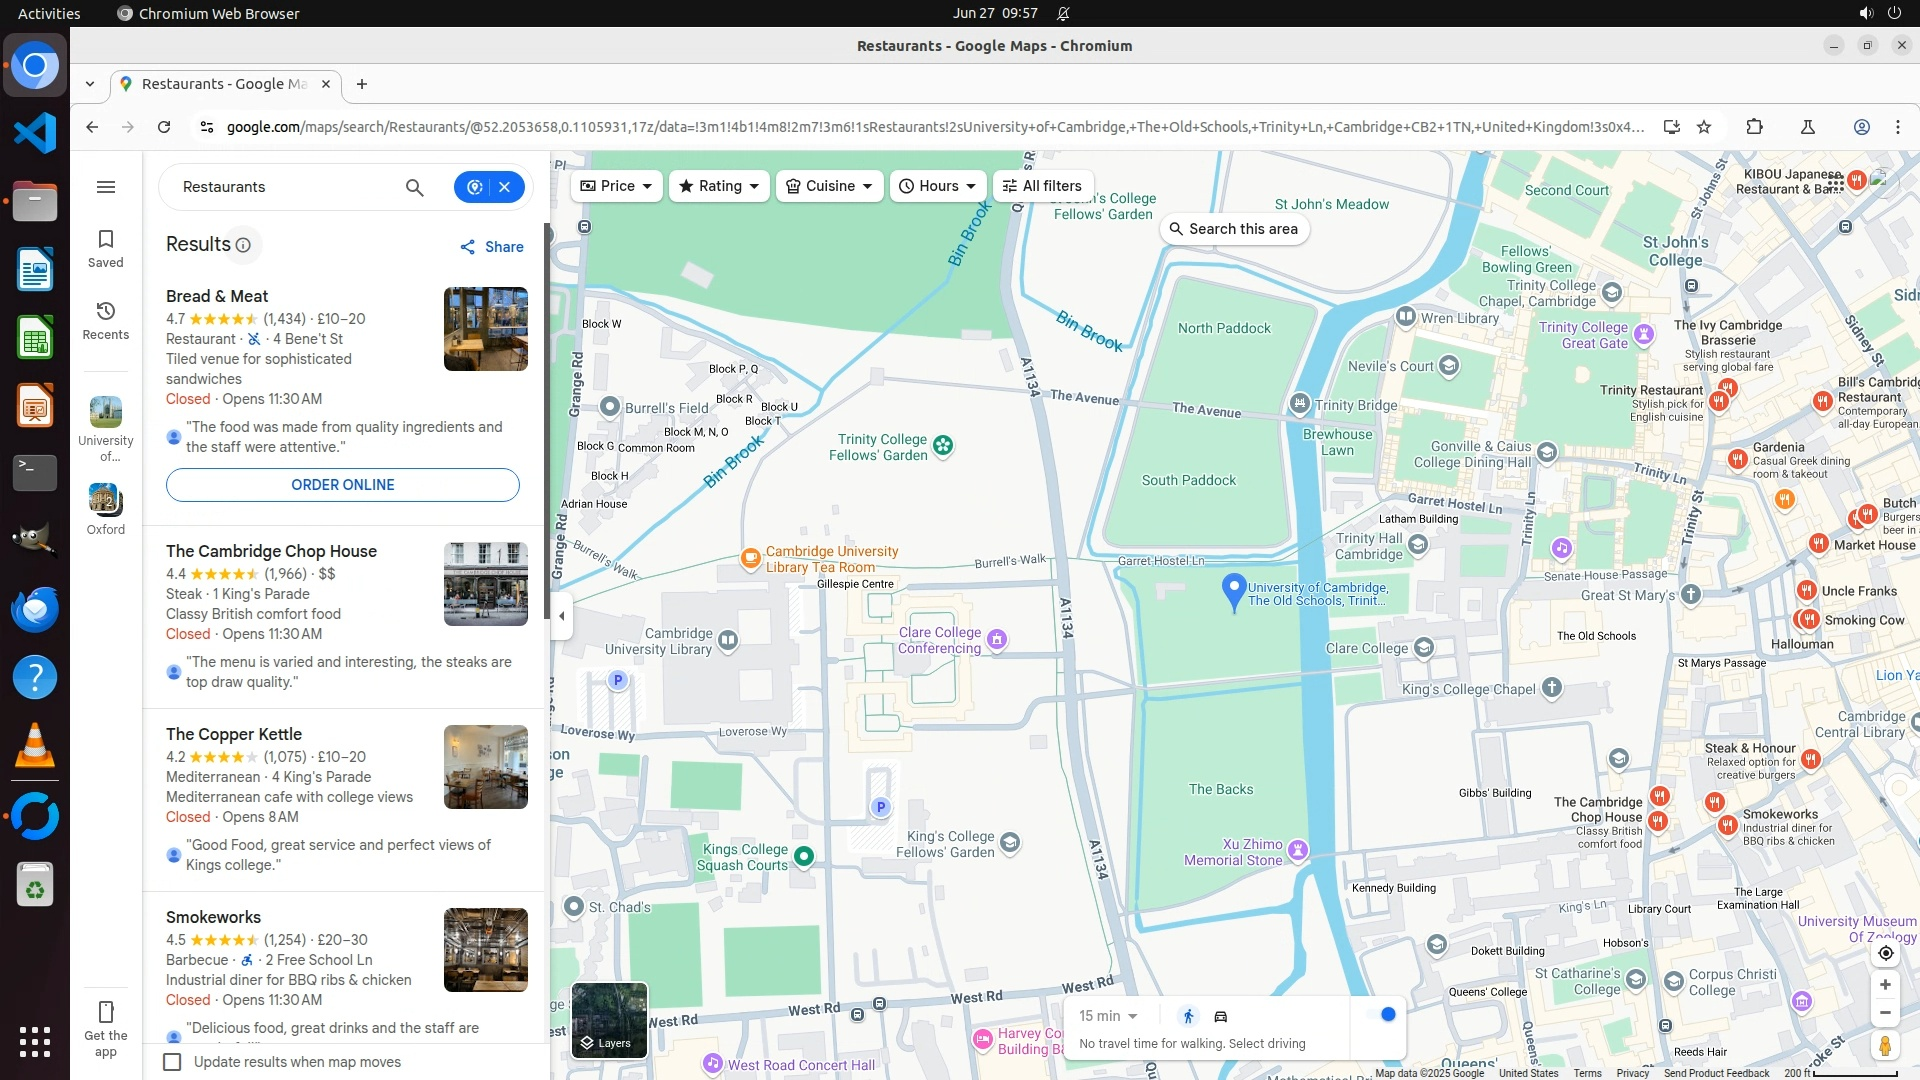Open the 15 min travel time dropdown
The height and width of the screenshot is (1080, 1920).
[x=1108, y=1016]
